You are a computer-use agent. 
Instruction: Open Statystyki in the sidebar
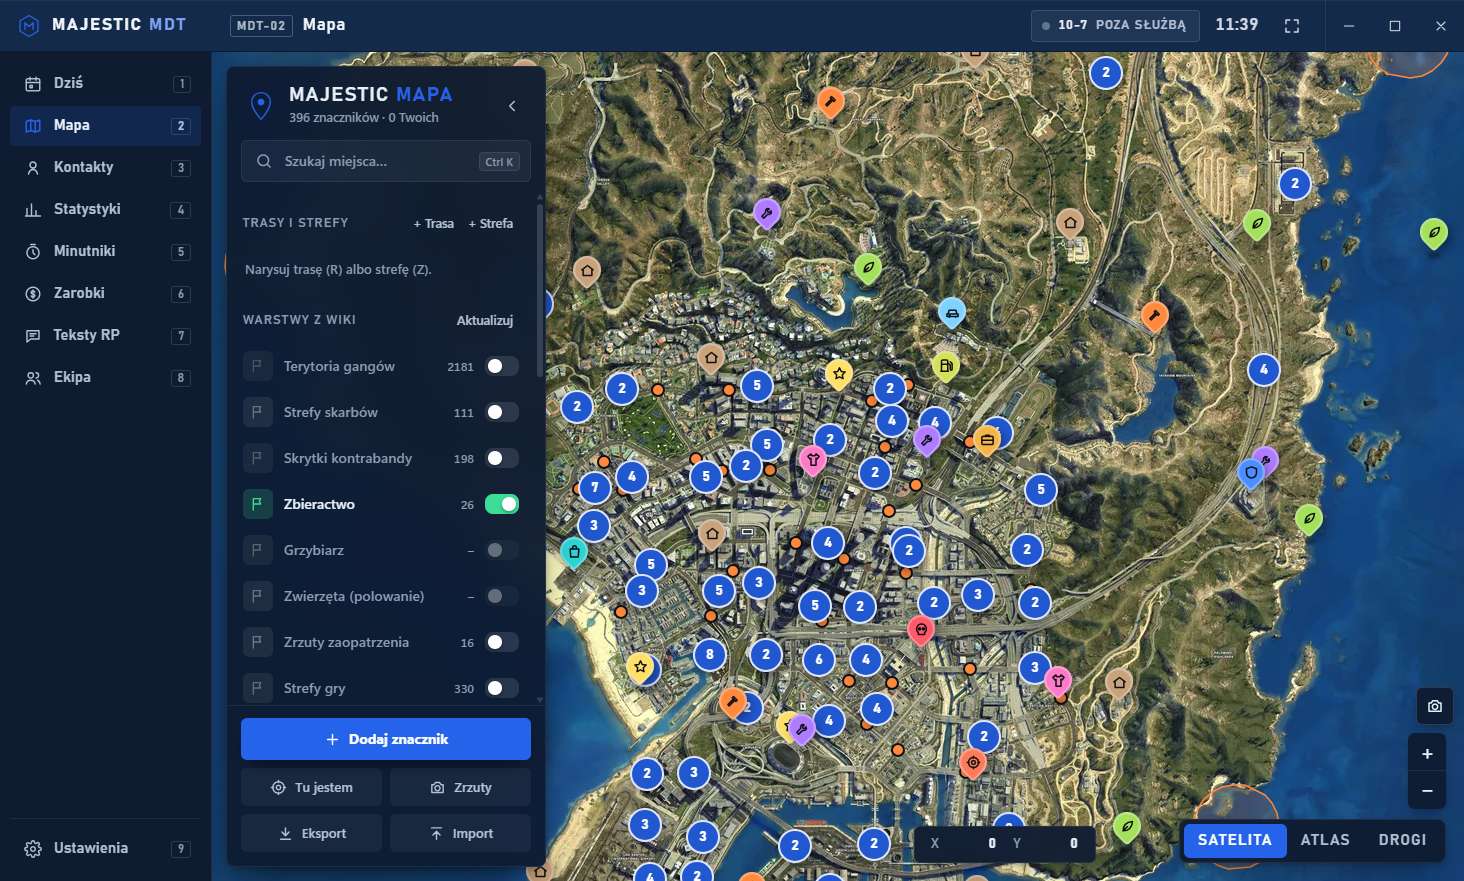tap(106, 209)
